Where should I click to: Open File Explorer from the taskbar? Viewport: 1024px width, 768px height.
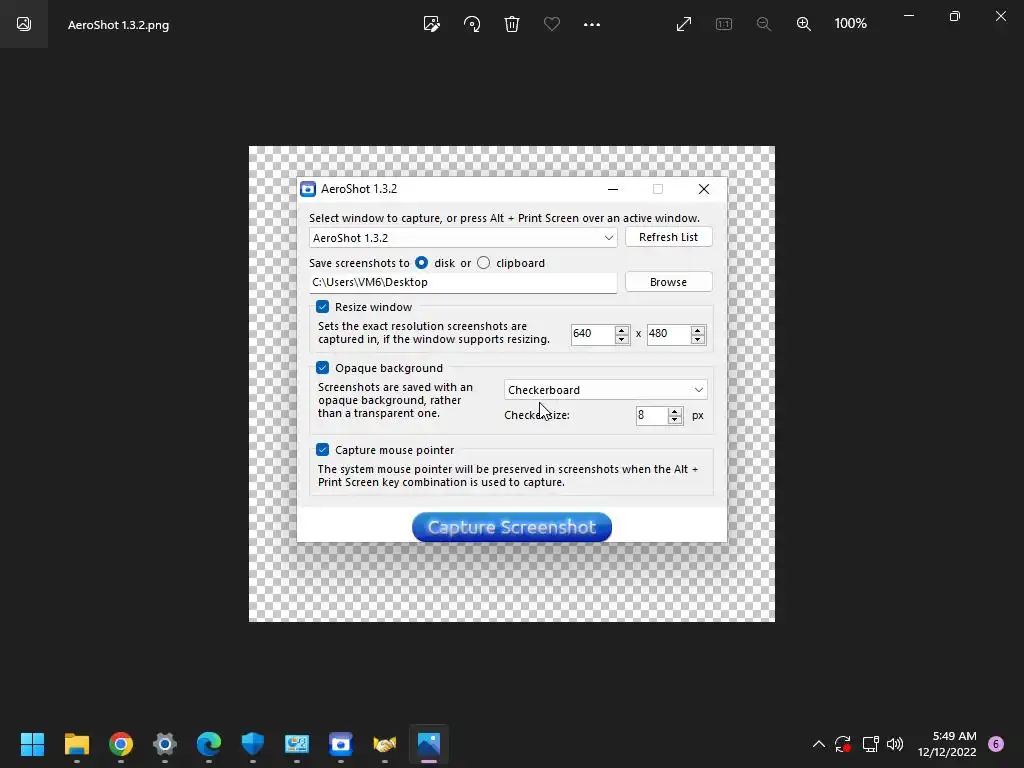tap(76, 744)
